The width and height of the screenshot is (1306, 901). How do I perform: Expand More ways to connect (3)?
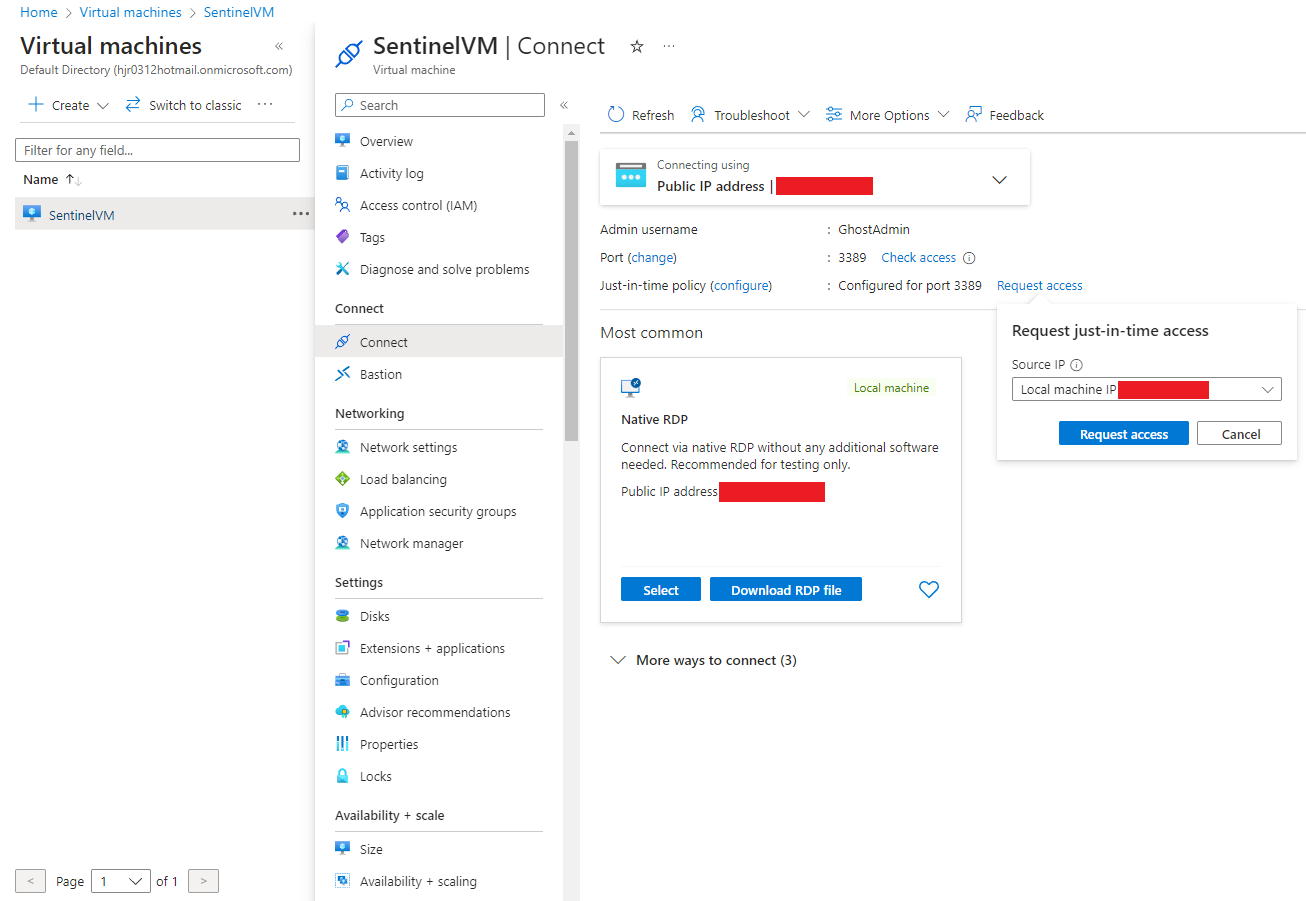[x=704, y=660]
